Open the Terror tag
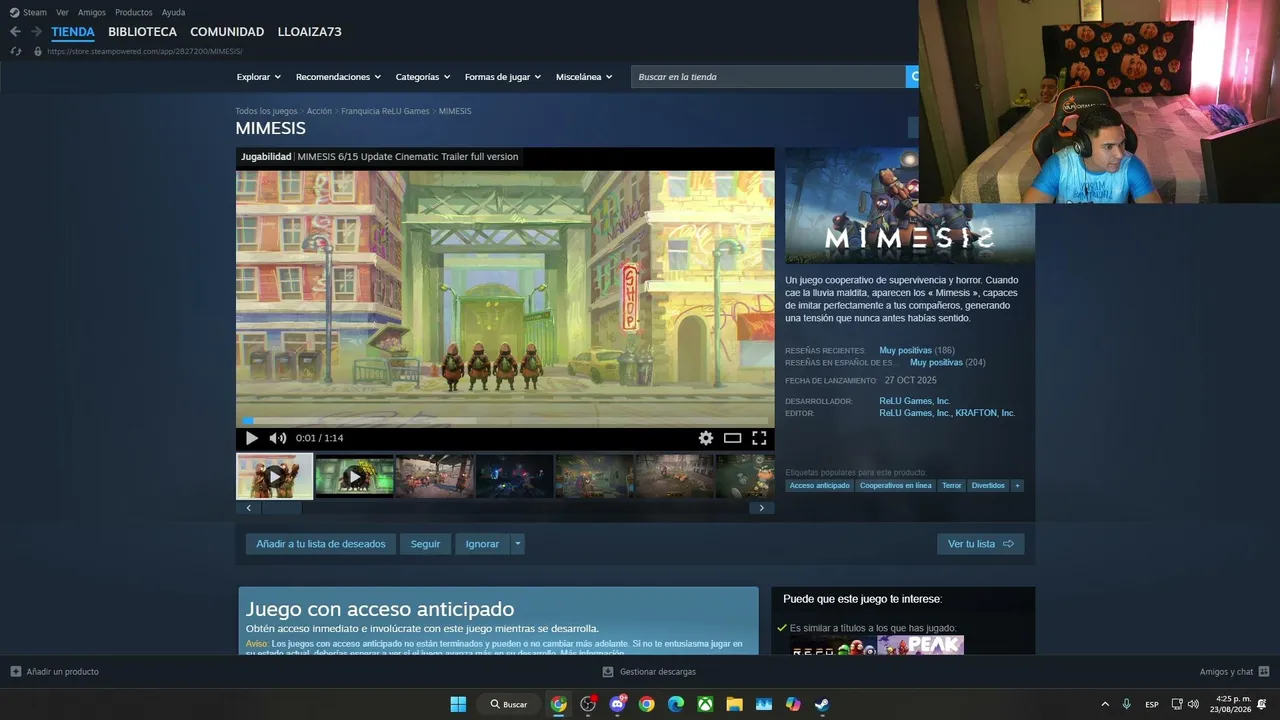The image size is (1280, 720). tap(952, 486)
